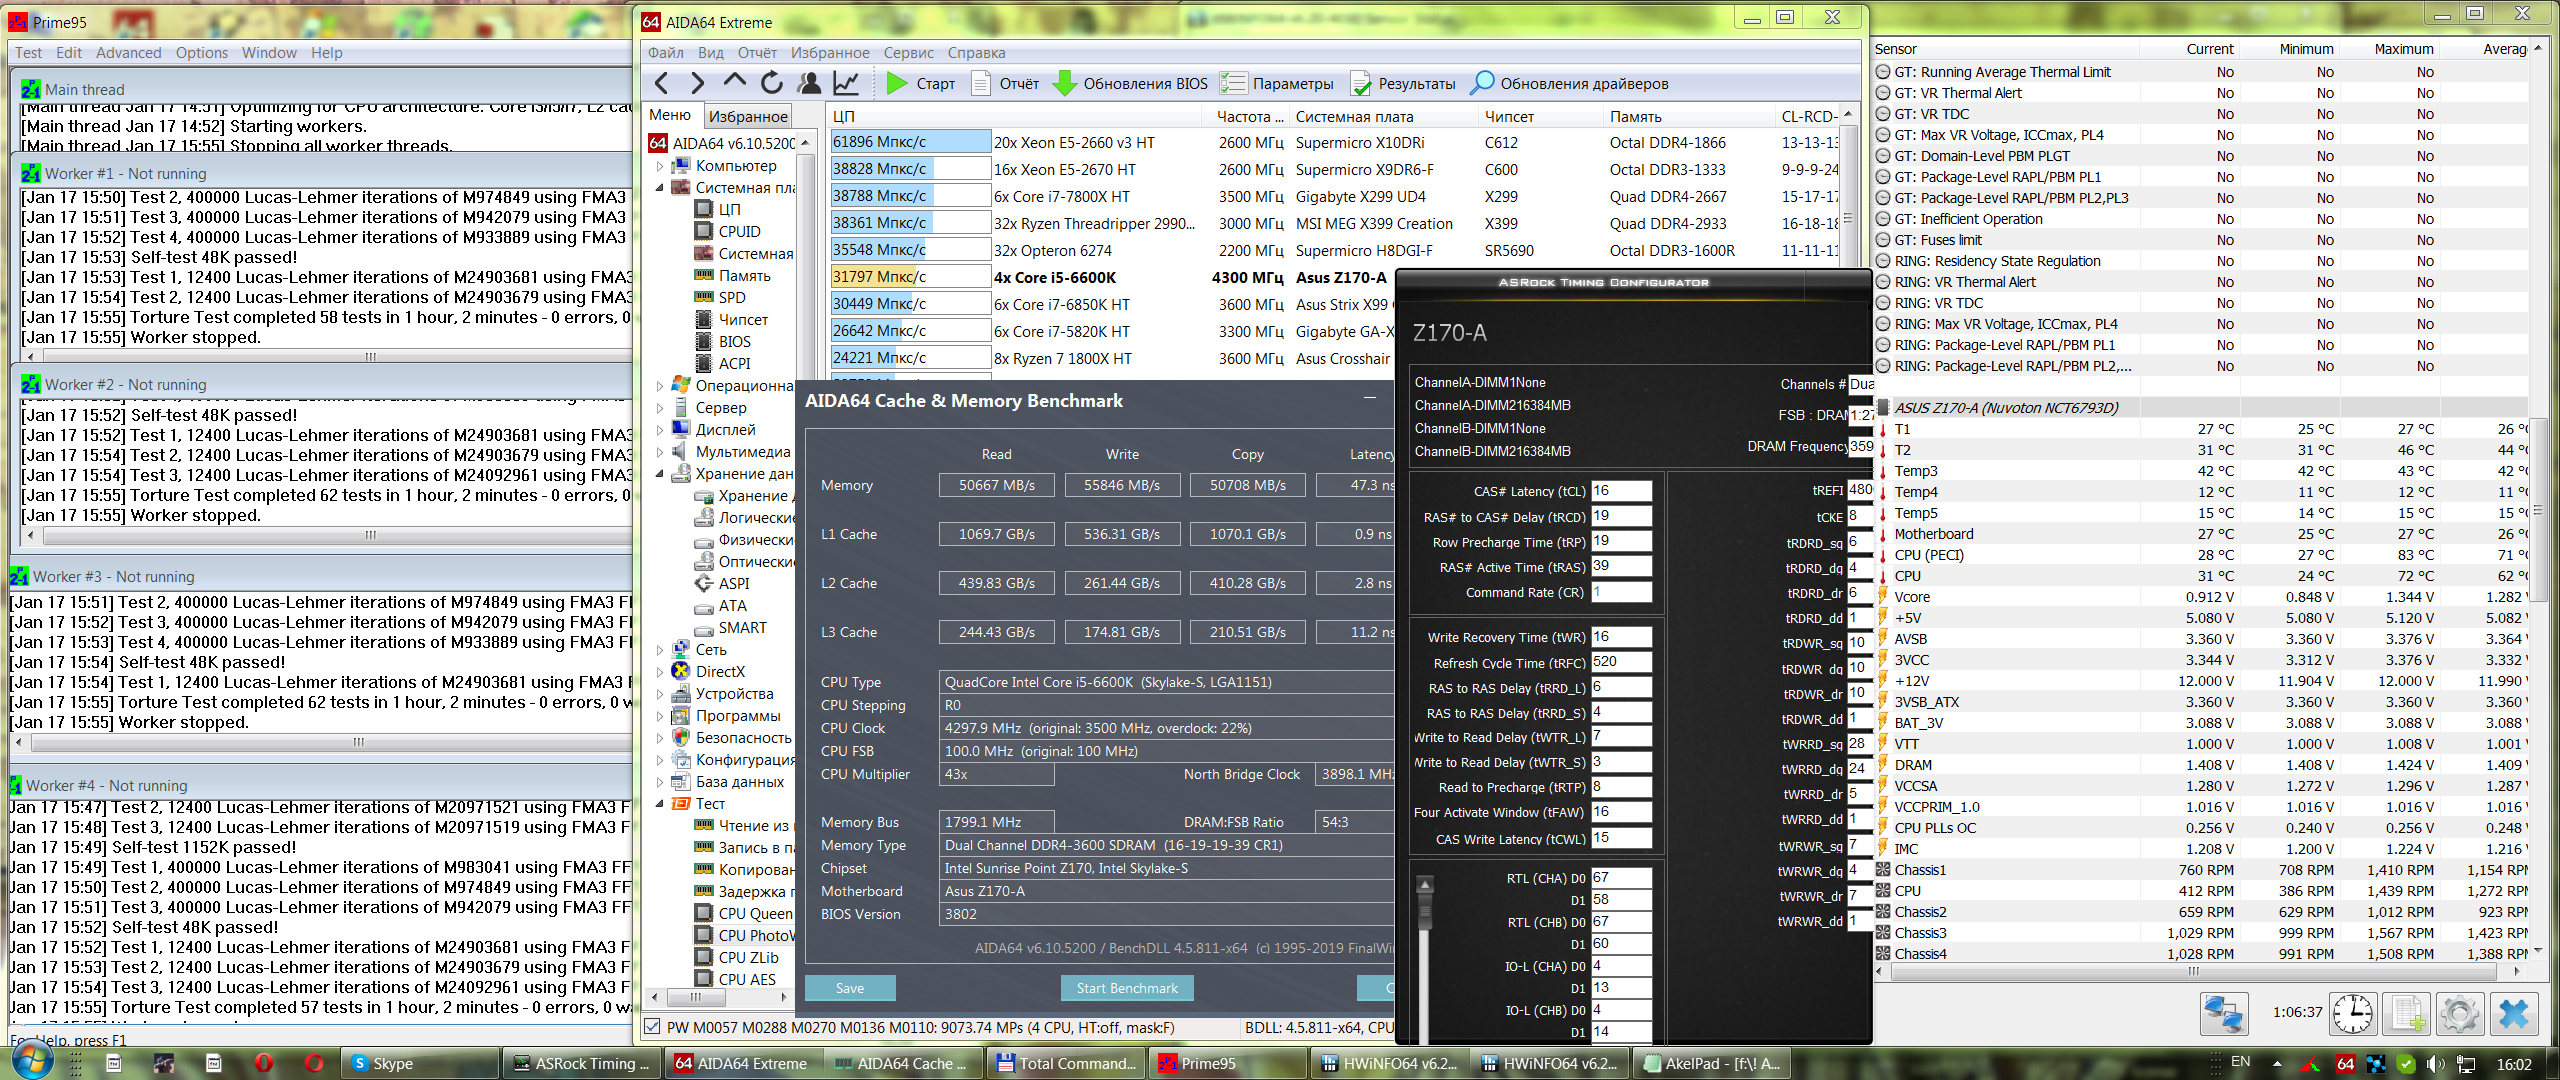2560x1080 pixels.
Task: Click the green Старт play icon
Action: 897,84
